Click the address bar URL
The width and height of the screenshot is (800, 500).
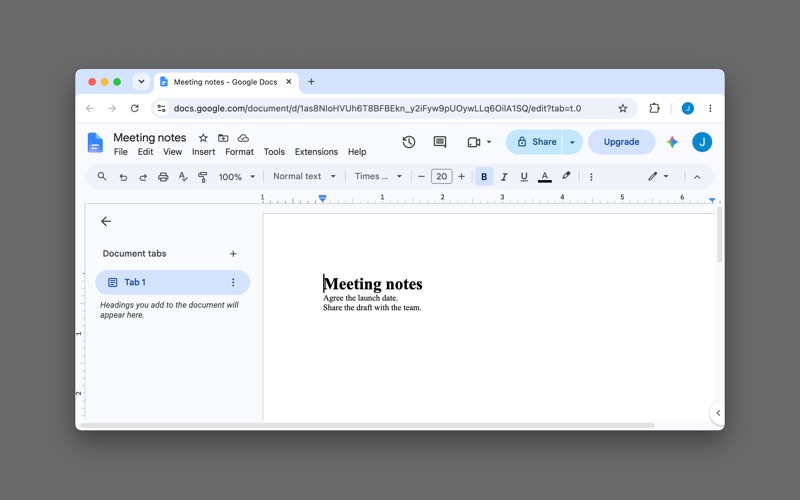click(377, 108)
